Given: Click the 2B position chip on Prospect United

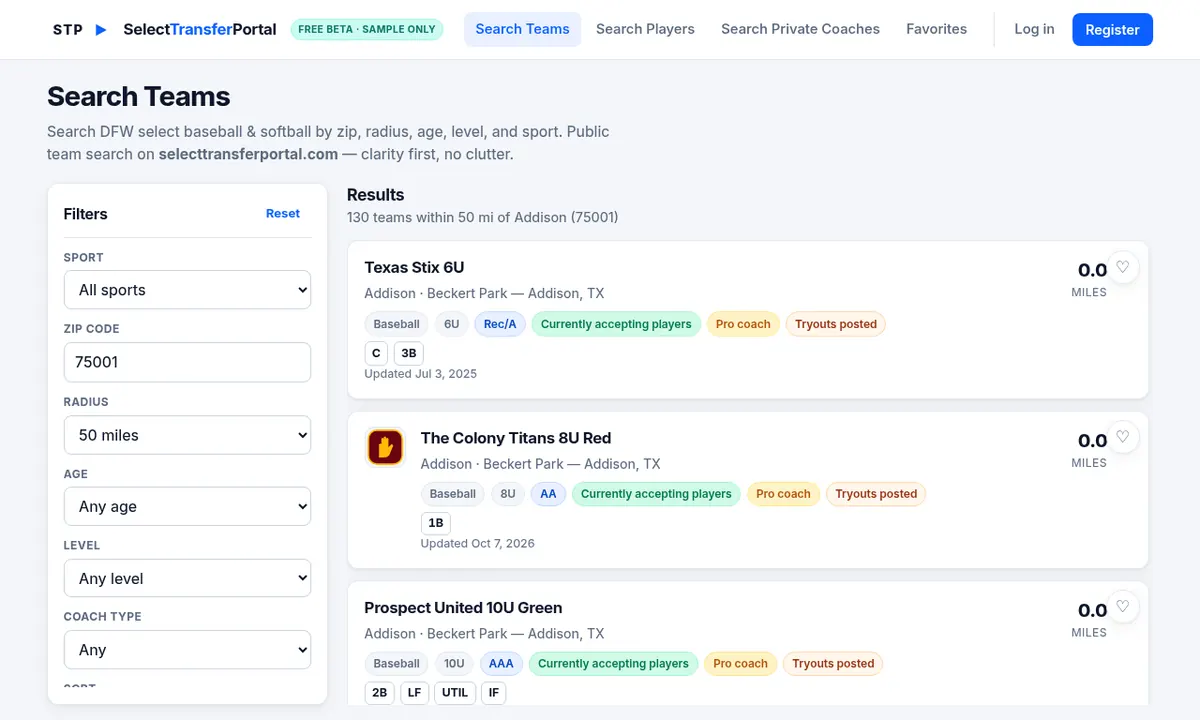Looking at the screenshot, I should tap(380, 692).
